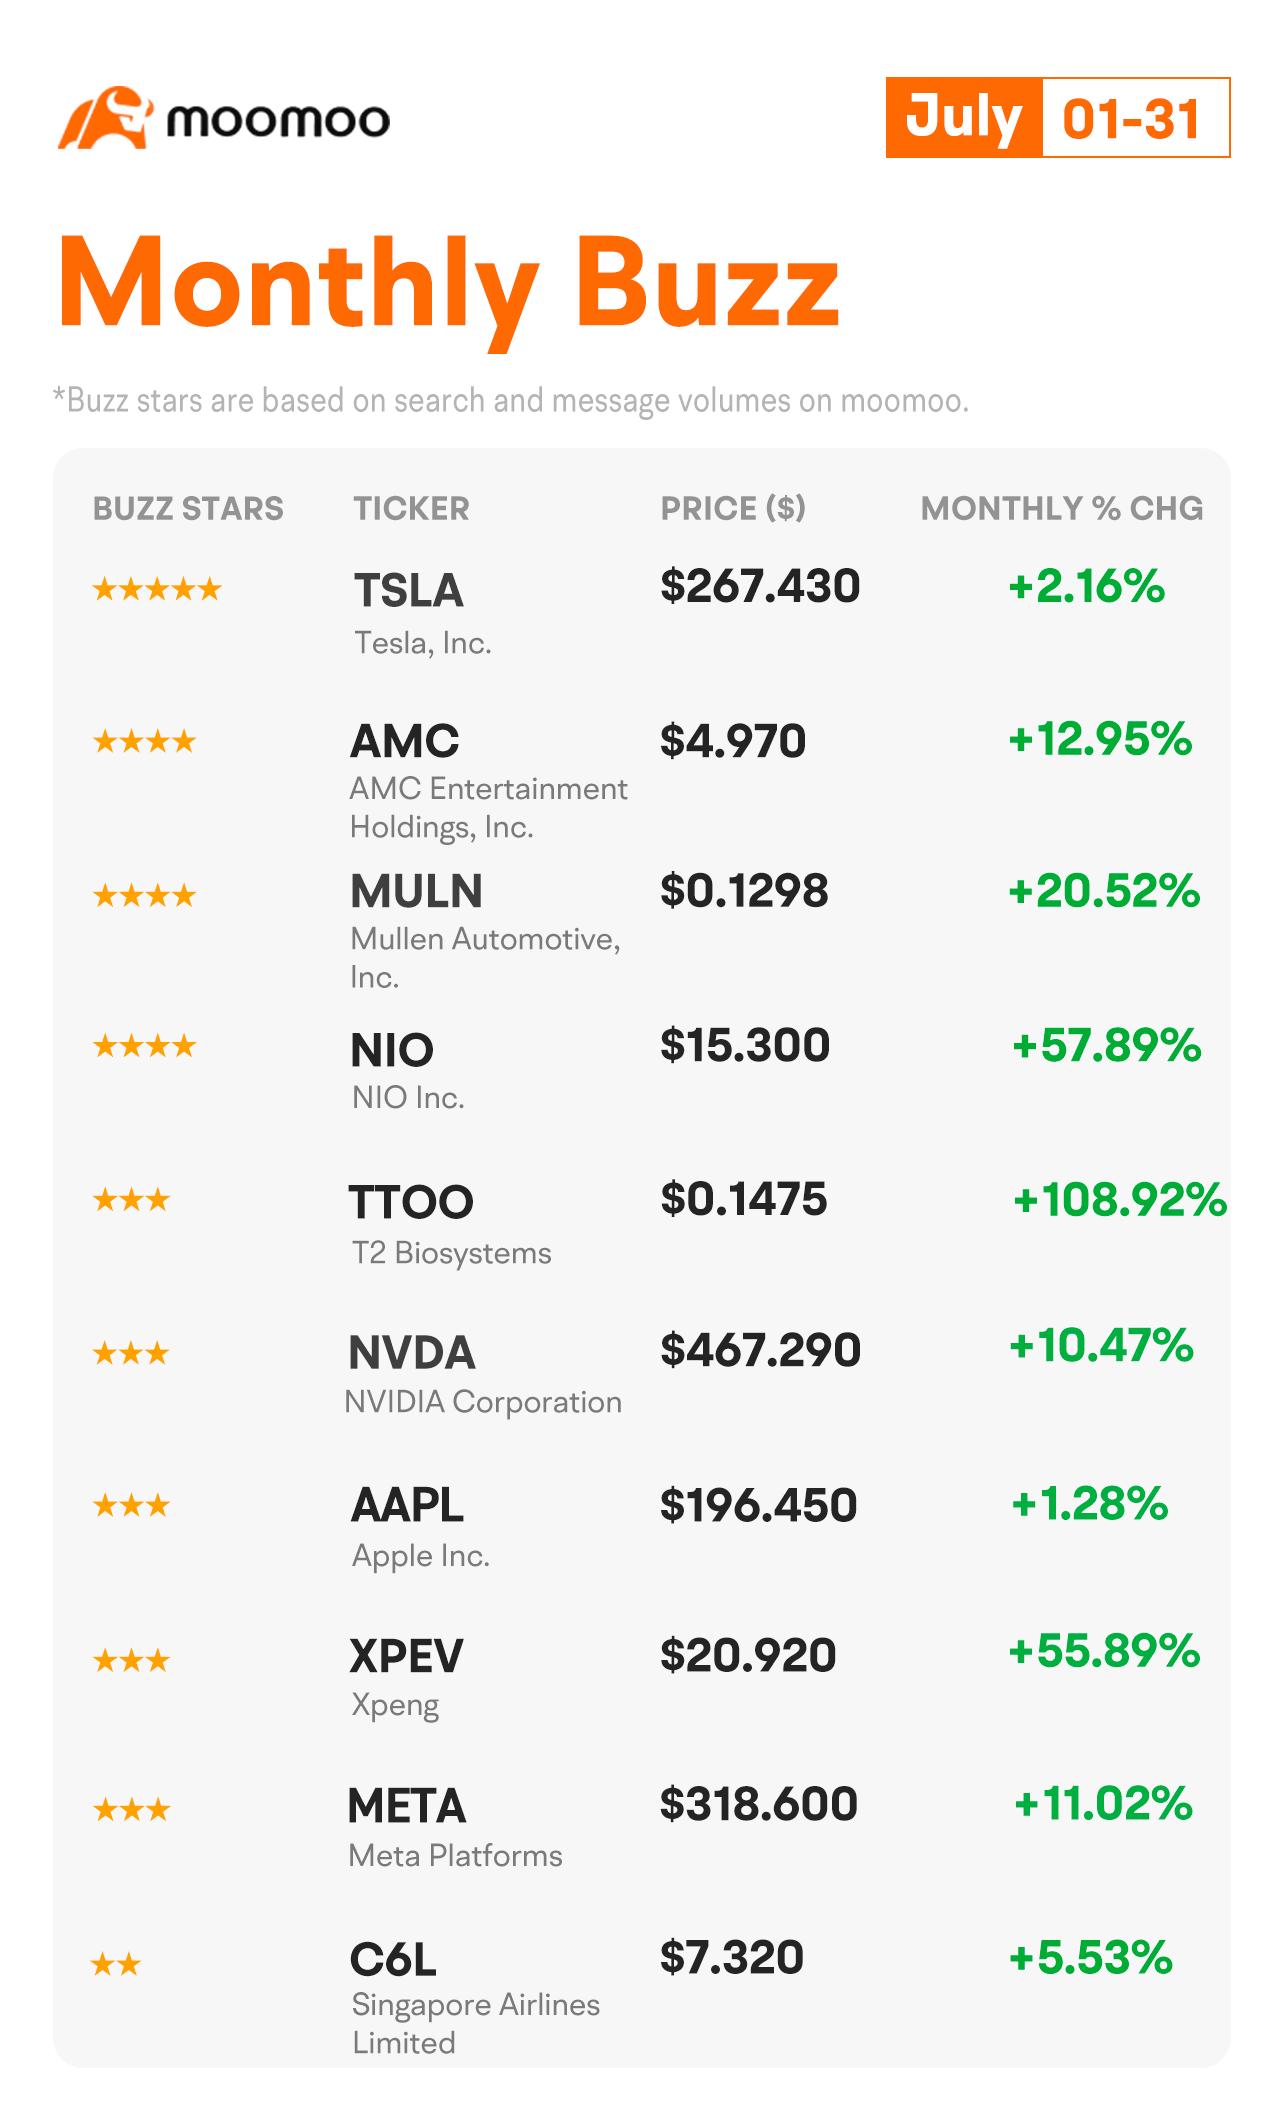
Task: Click the Monthly Buzz title
Action: point(449,285)
